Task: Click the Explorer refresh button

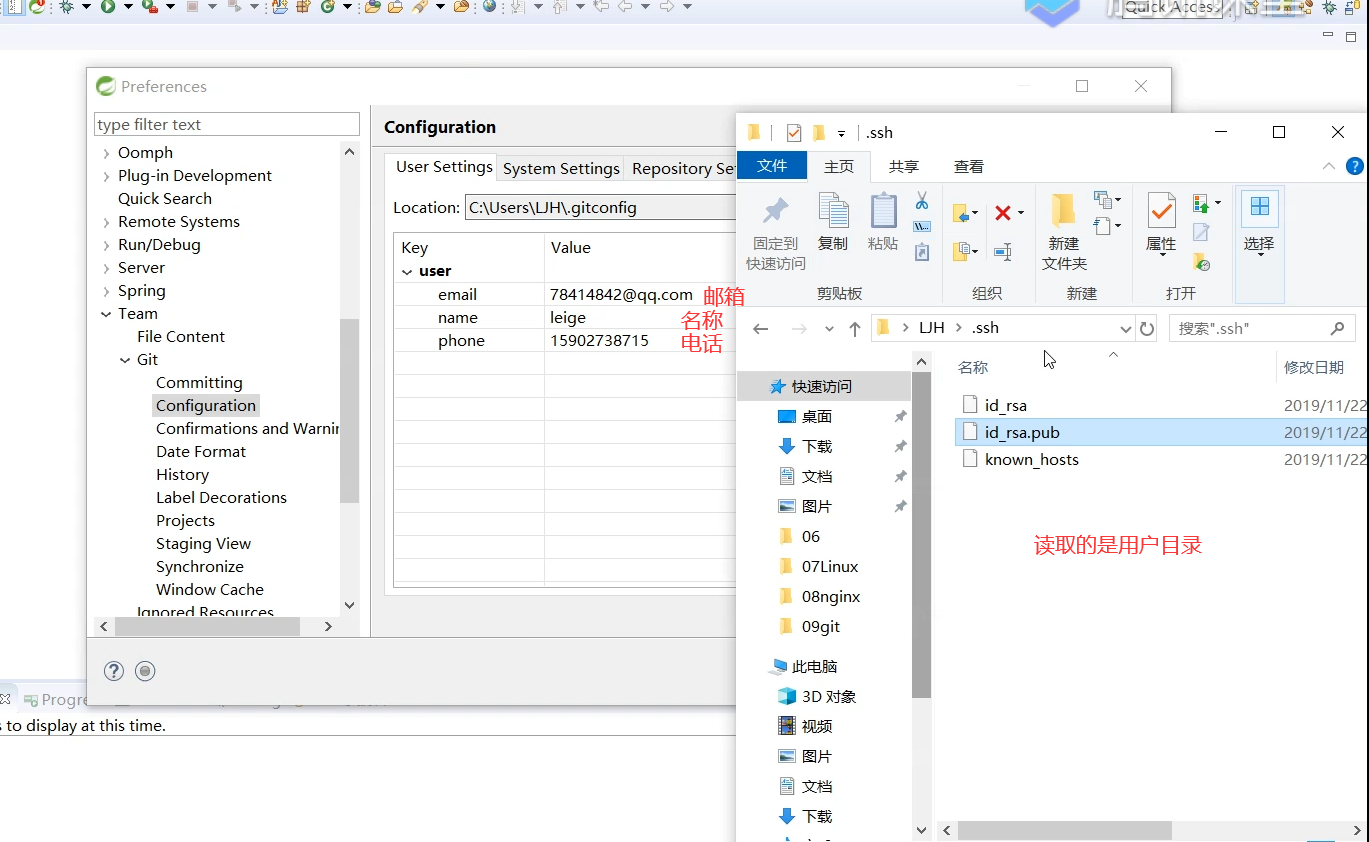Action: pyautogui.click(x=1147, y=328)
